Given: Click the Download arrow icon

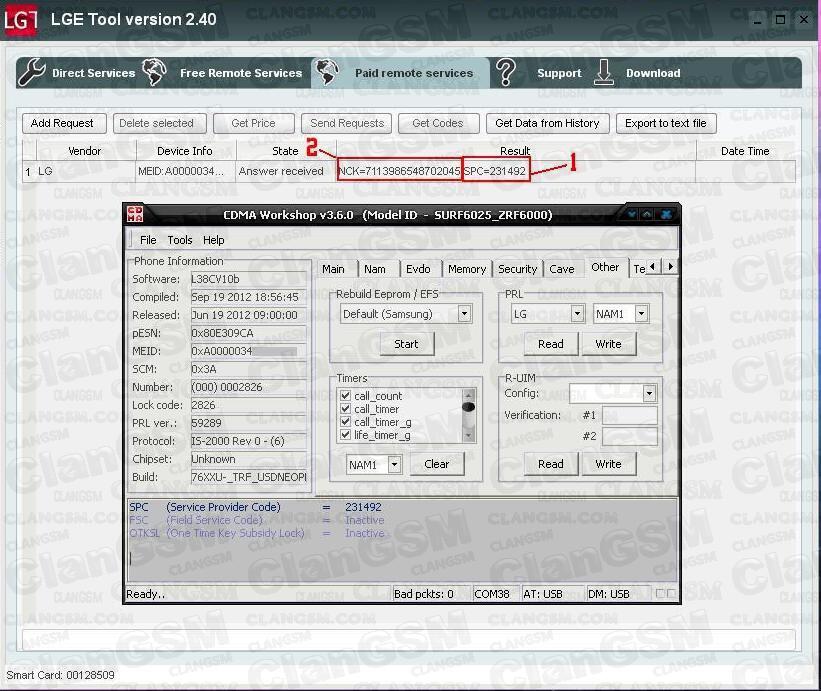Looking at the screenshot, I should pos(604,72).
